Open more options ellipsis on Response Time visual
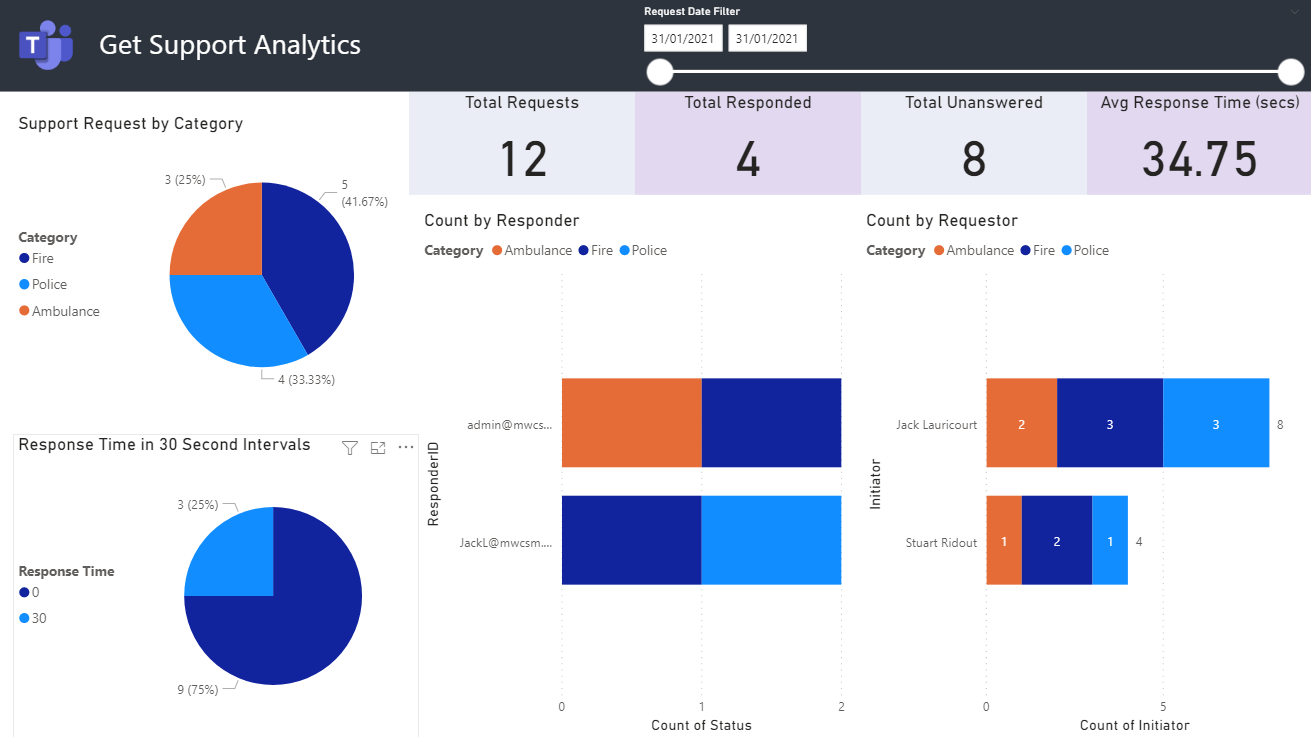Image resolution: width=1311 pixels, height=737 pixels. point(406,448)
